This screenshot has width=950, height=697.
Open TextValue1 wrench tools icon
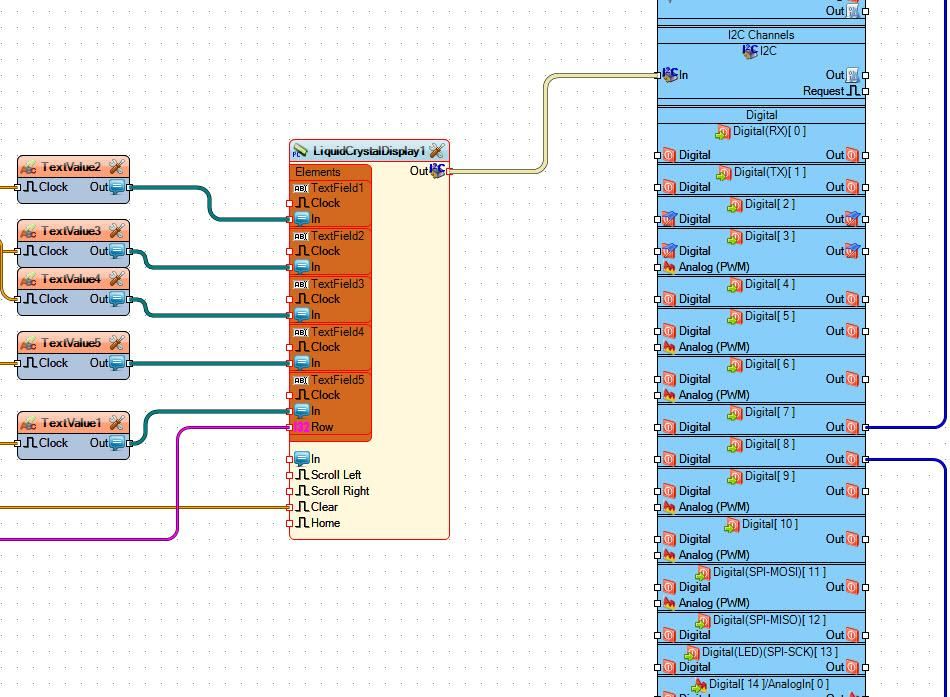[x=117, y=423]
